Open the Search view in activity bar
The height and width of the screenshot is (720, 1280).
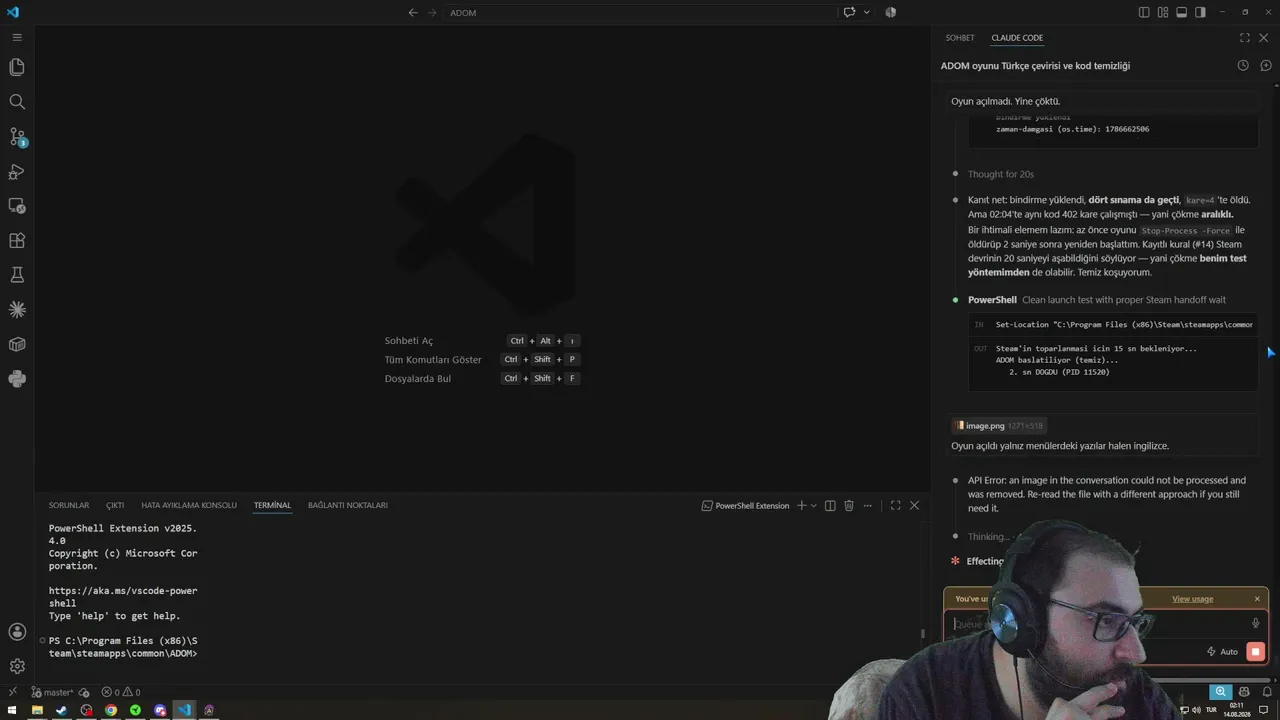(x=17, y=102)
